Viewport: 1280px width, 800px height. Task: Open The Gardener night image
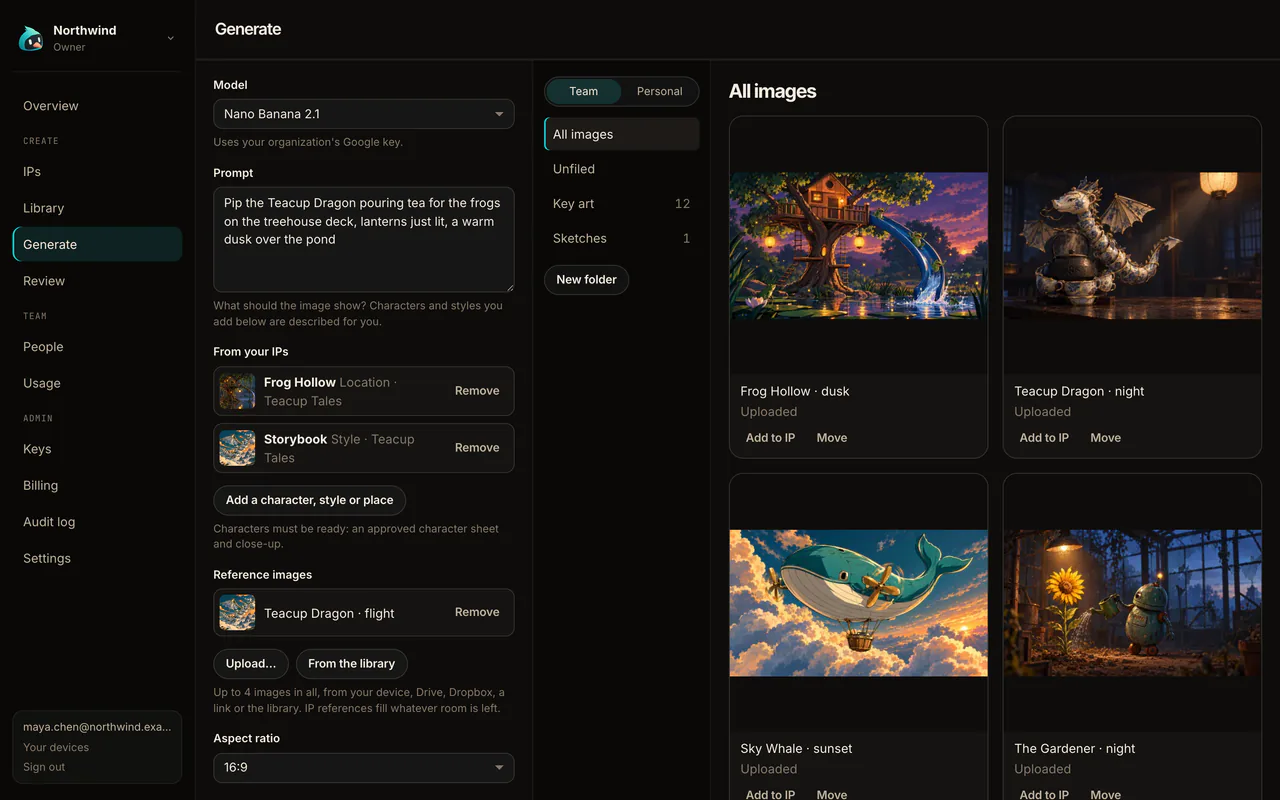click(1132, 603)
